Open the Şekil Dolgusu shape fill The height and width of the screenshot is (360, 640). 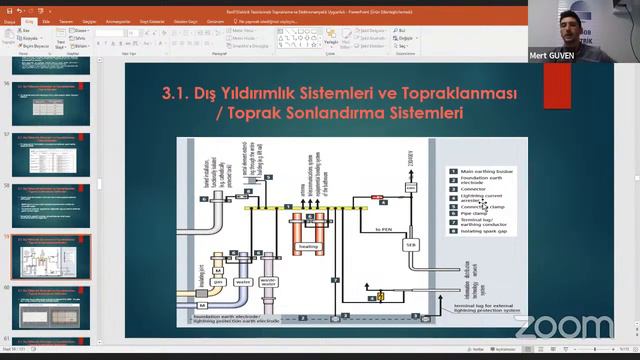pyautogui.click(x=370, y=31)
